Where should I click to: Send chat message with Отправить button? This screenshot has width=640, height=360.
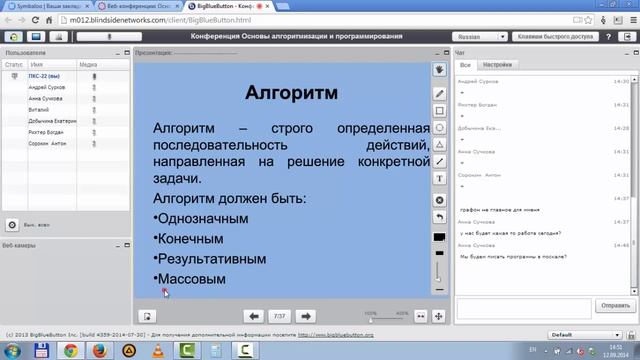tap(615, 306)
